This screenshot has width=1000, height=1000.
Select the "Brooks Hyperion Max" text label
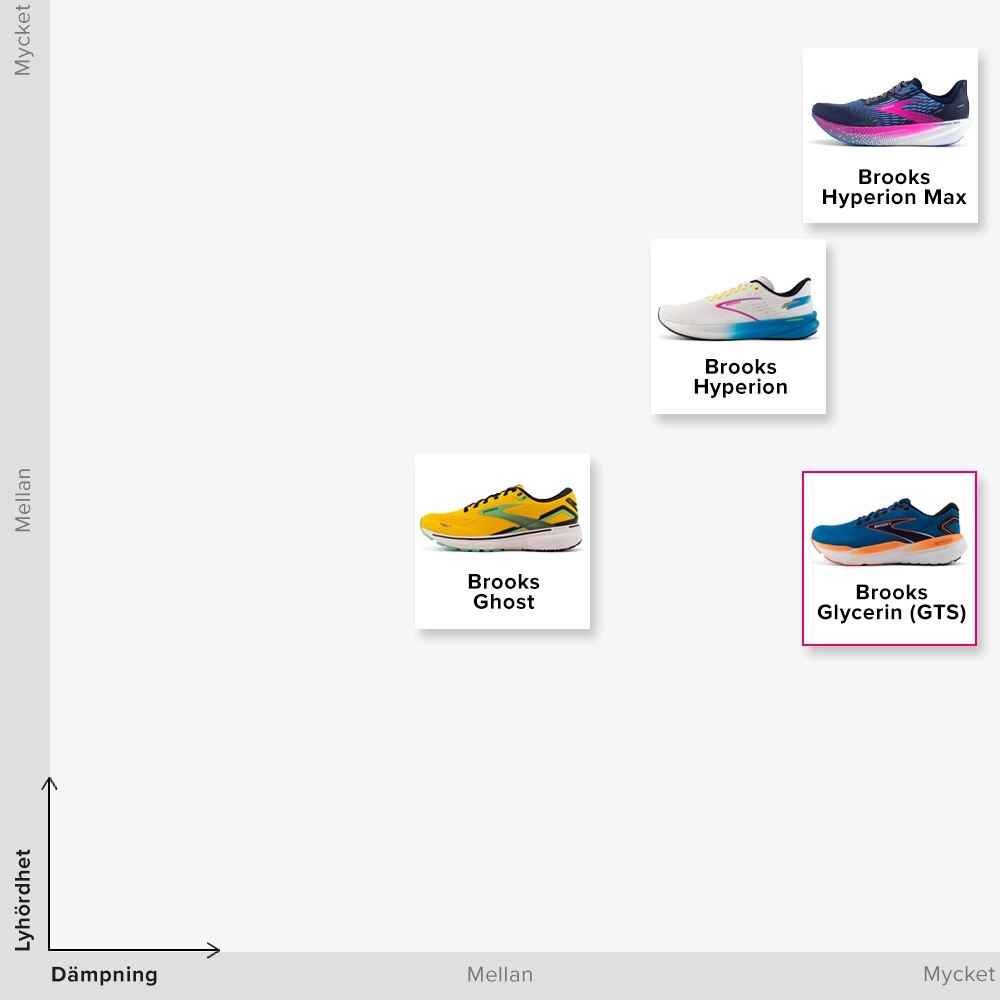click(x=893, y=187)
